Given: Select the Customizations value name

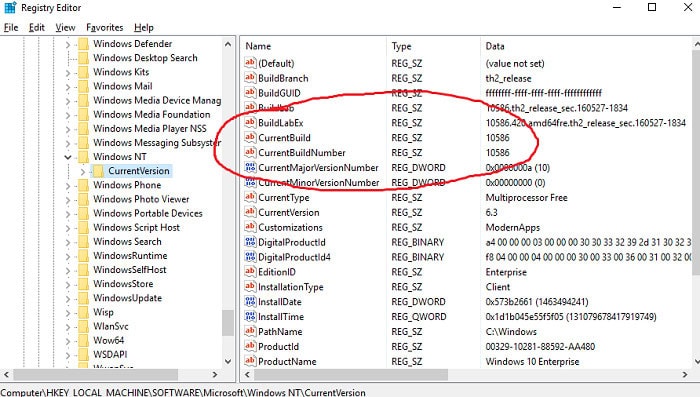Looking at the screenshot, I should click(x=290, y=227).
